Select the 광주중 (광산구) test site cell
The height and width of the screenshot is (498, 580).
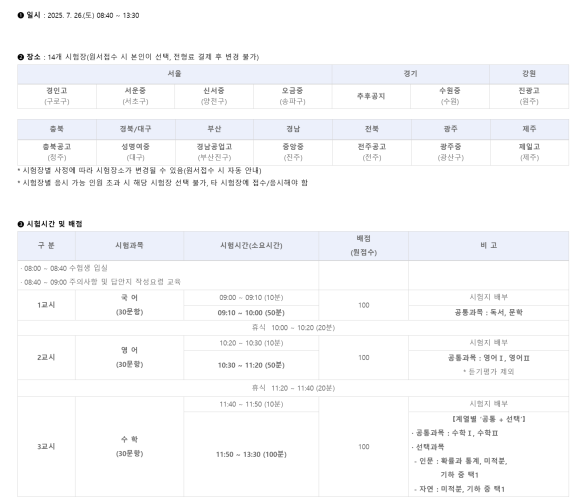(x=451, y=152)
